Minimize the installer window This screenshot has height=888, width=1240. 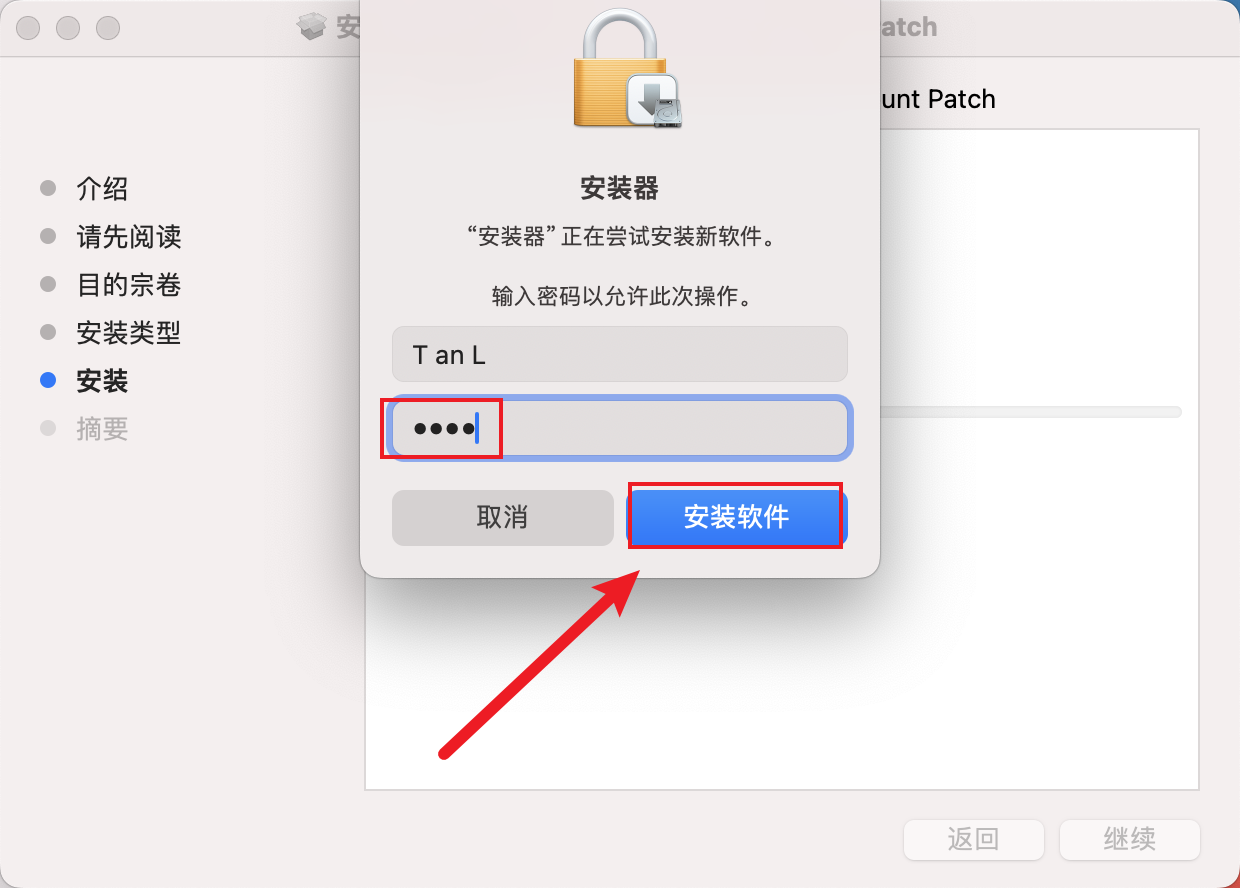coord(68,28)
